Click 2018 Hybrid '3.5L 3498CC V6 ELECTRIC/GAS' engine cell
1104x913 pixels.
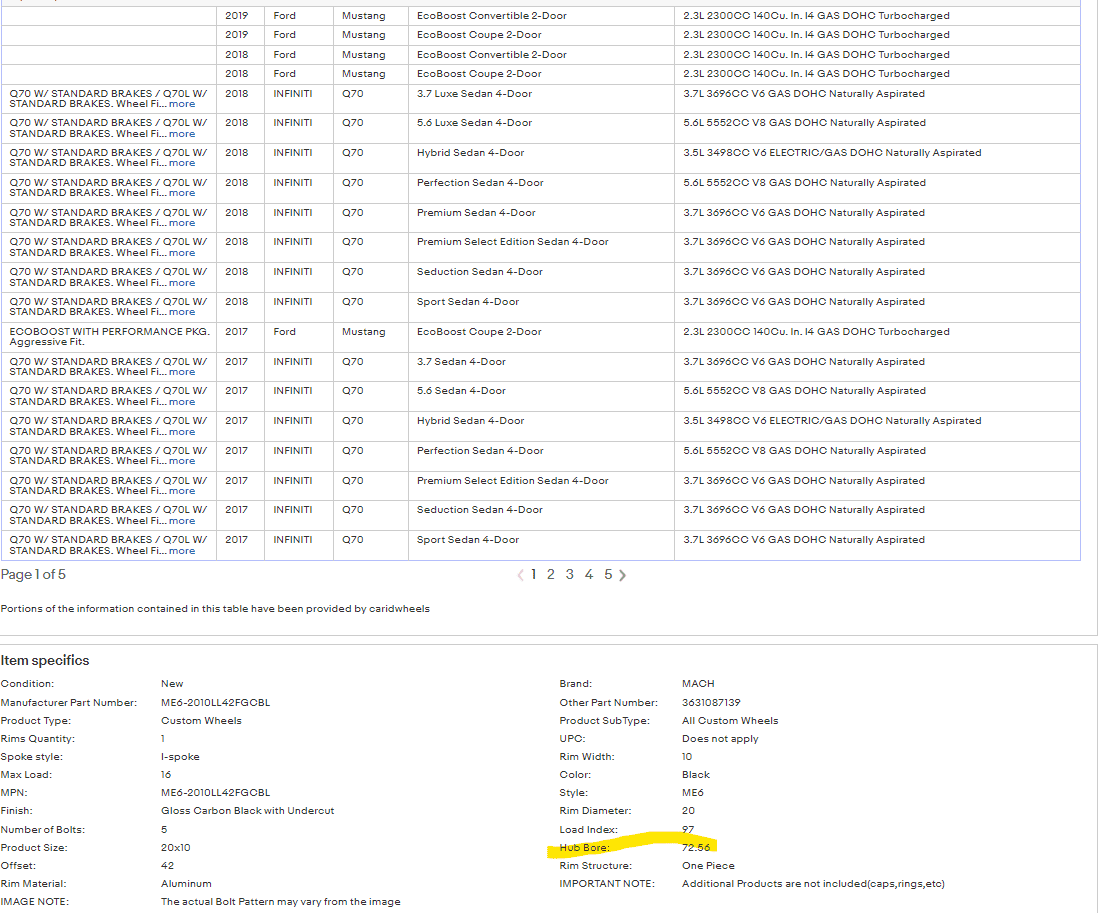point(832,153)
